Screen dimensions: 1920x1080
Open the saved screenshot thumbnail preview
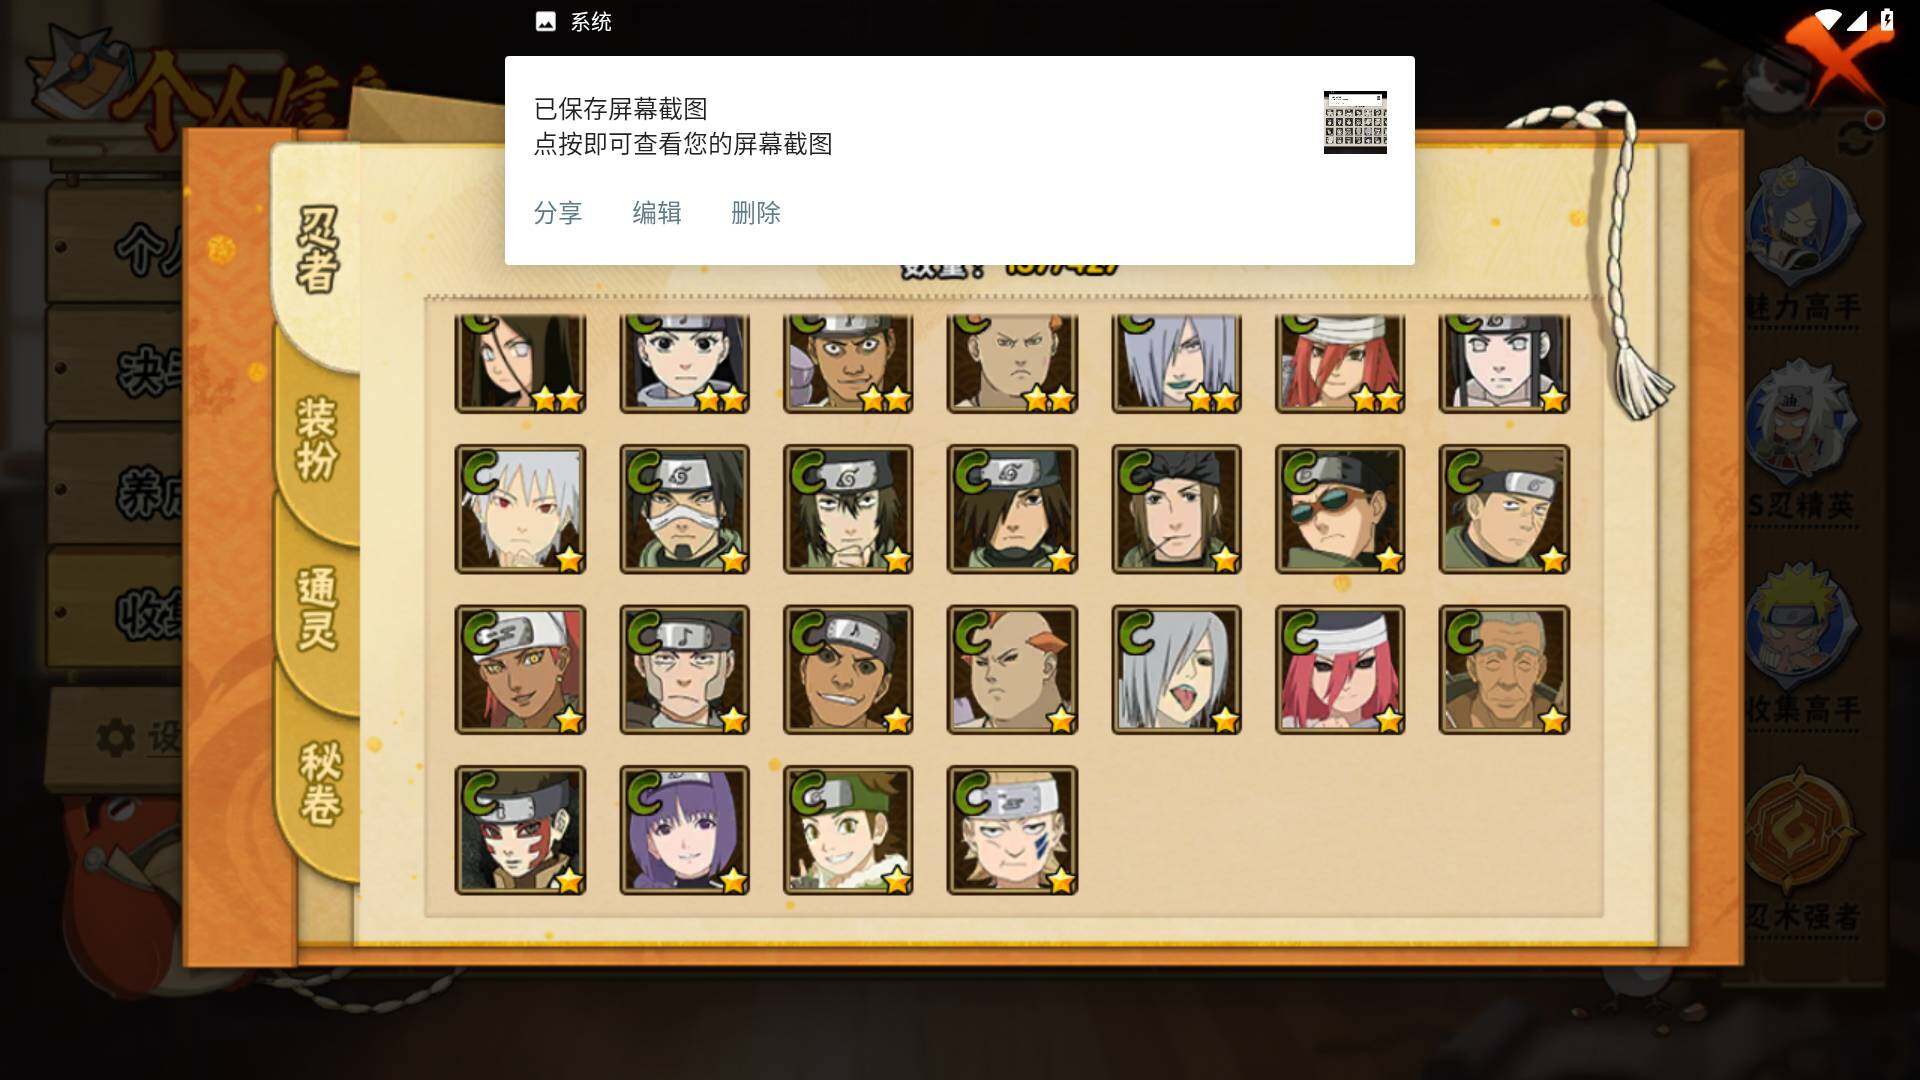click(x=1355, y=122)
